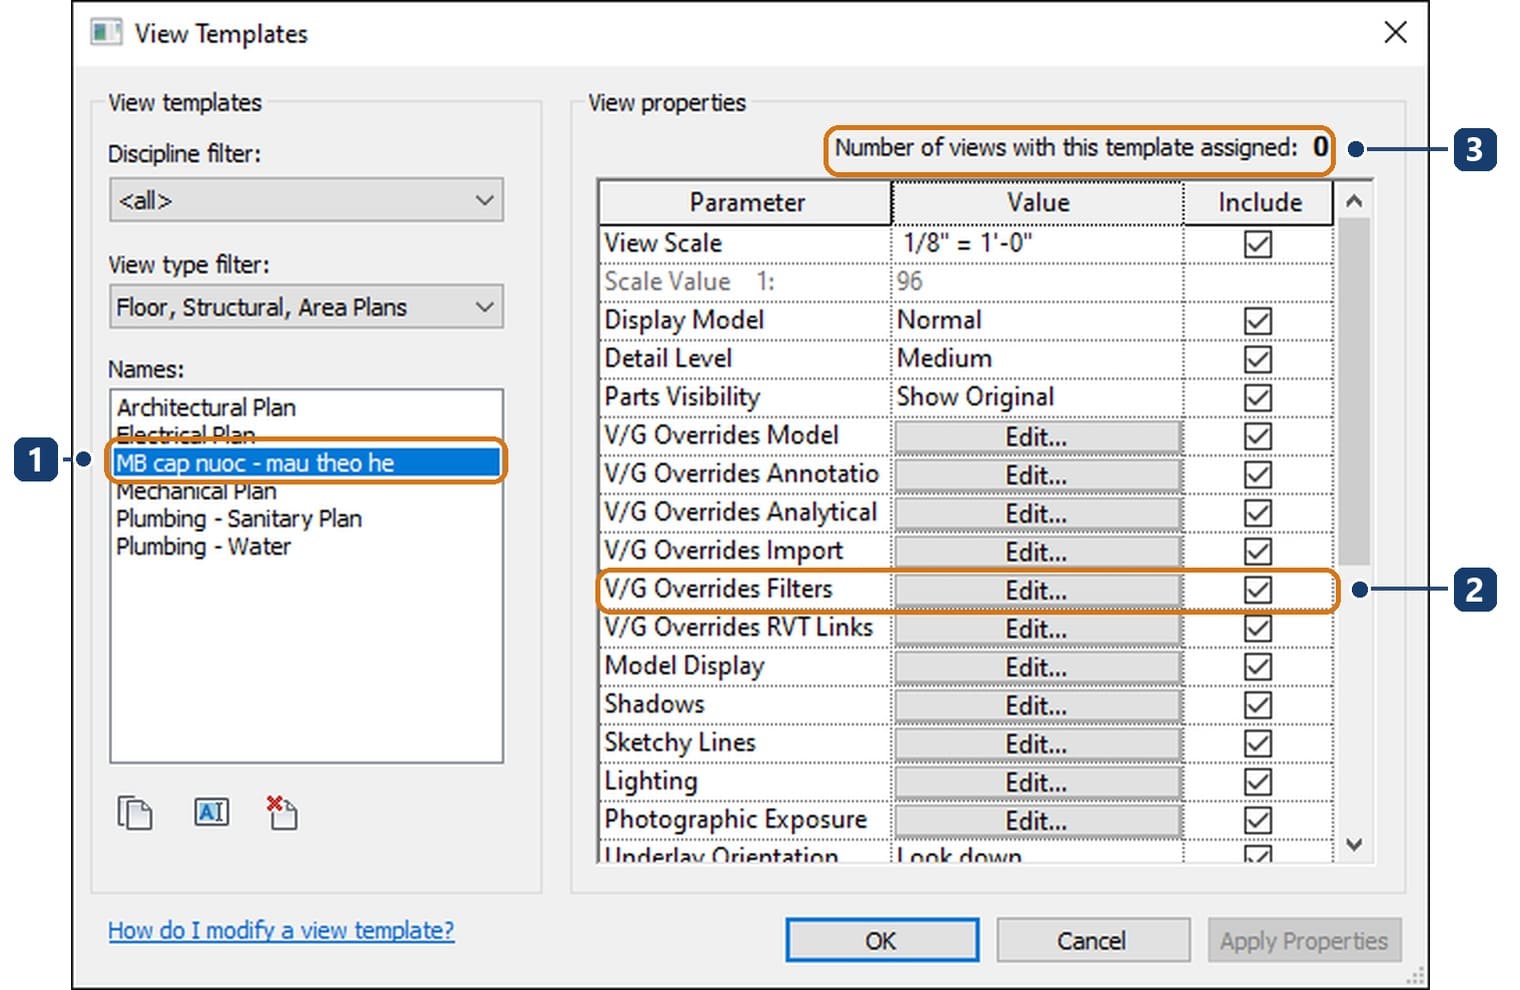Click Edit button for V/G Overrides Filters
This screenshot has height=990, width=1520.
[x=1037, y=591]
